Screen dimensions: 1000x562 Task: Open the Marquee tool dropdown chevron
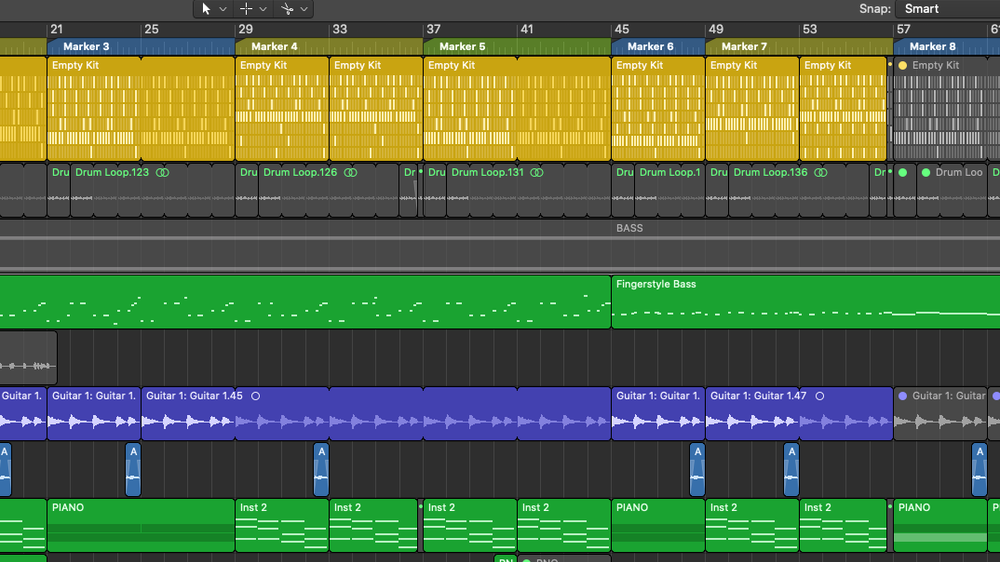[x=263, y=9]
